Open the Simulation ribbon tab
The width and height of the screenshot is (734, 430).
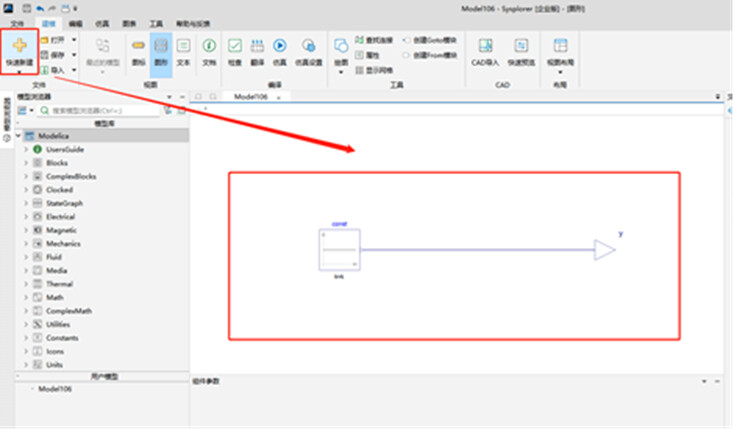[102, 23]
